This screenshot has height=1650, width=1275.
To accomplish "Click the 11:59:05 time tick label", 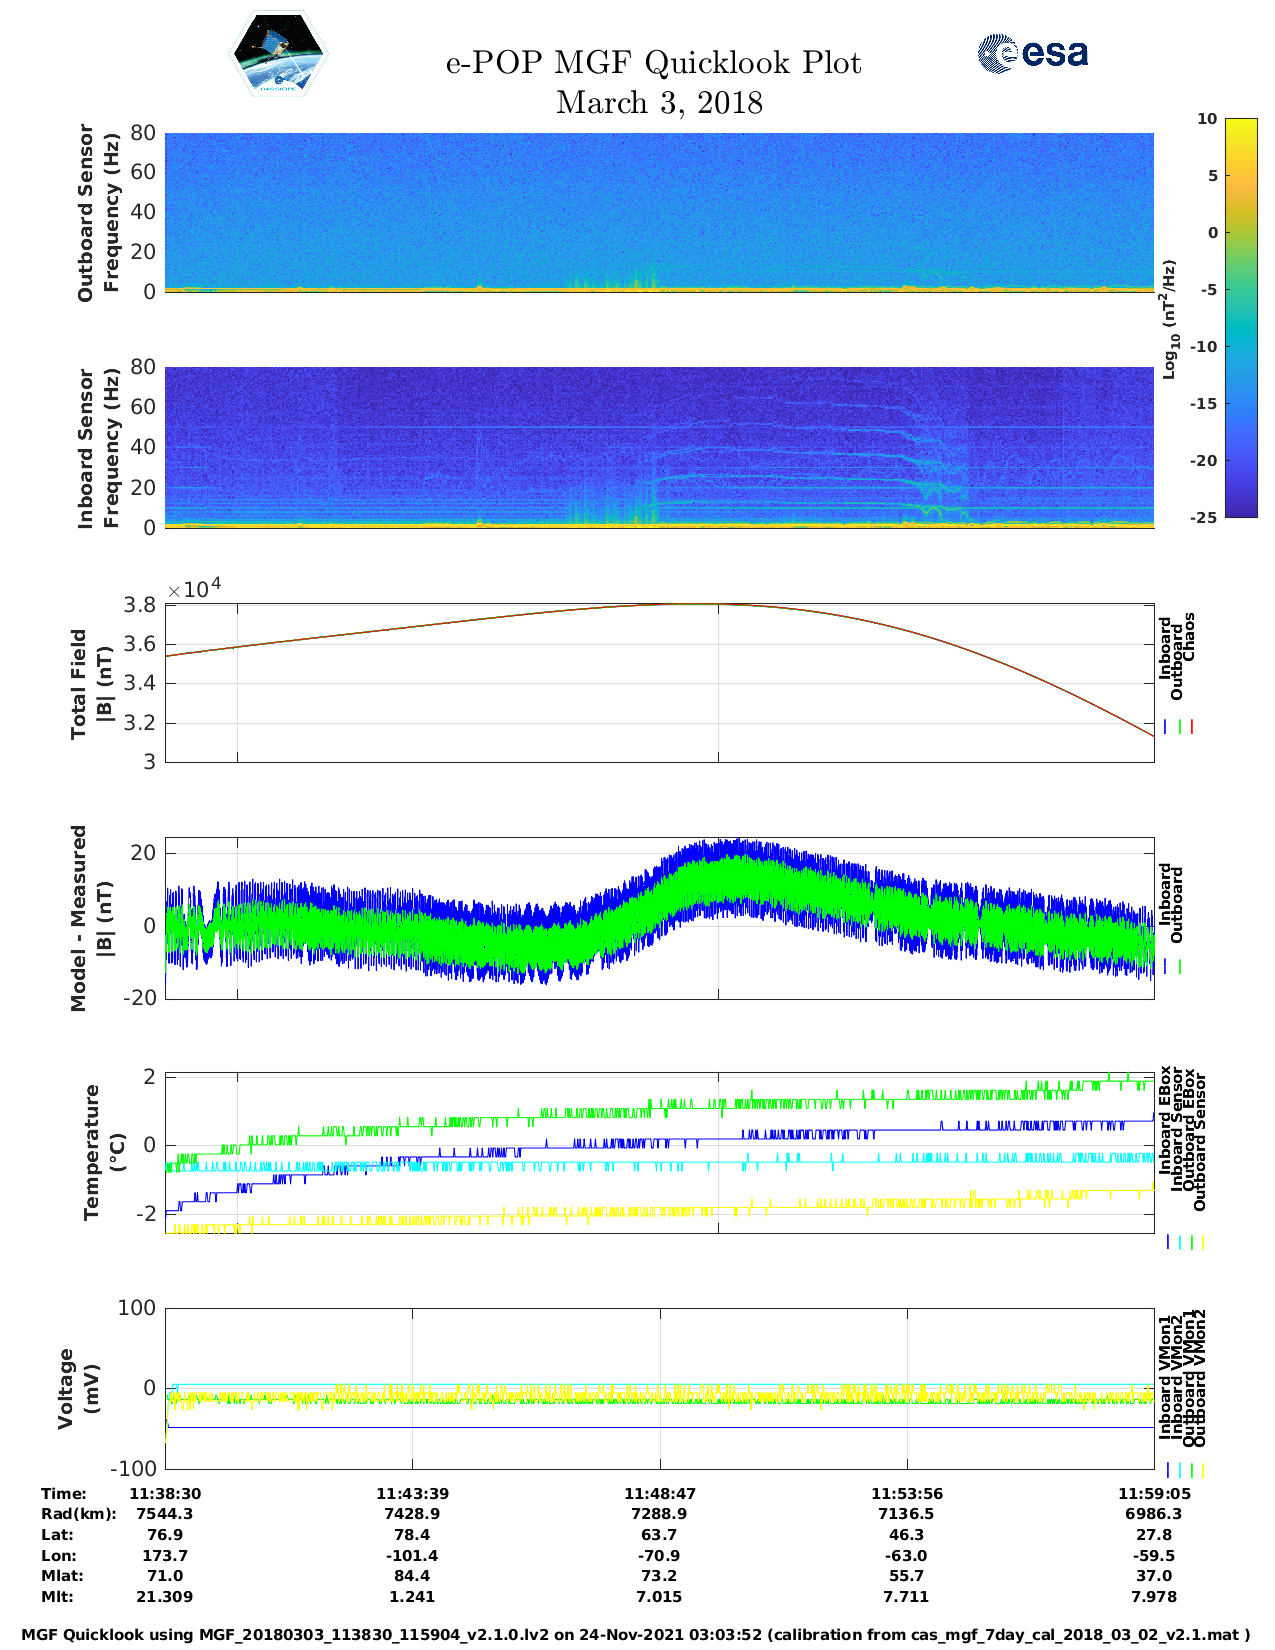I will point(1153,1493).
